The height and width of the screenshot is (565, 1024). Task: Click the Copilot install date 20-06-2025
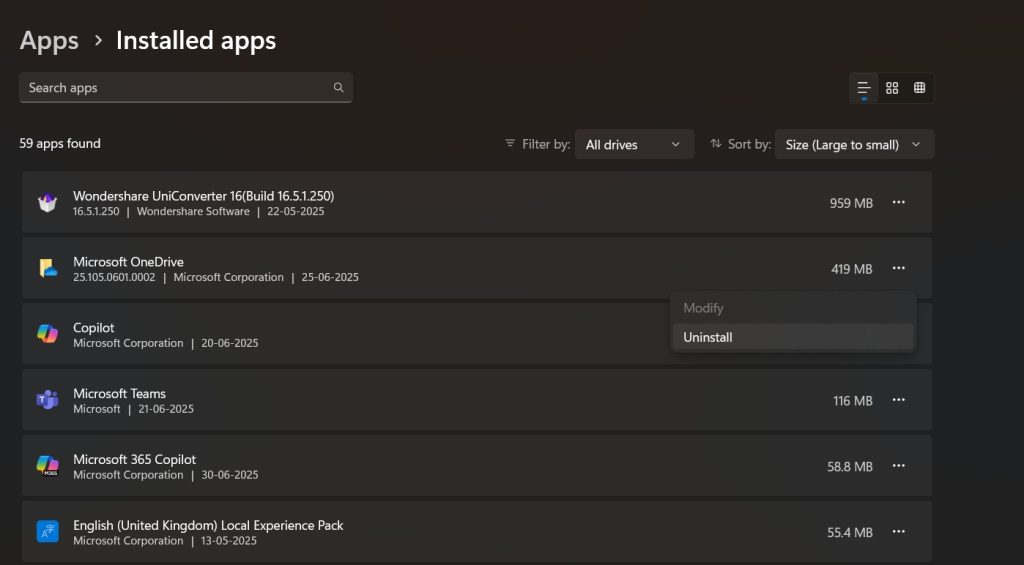[x=229, y=343]
